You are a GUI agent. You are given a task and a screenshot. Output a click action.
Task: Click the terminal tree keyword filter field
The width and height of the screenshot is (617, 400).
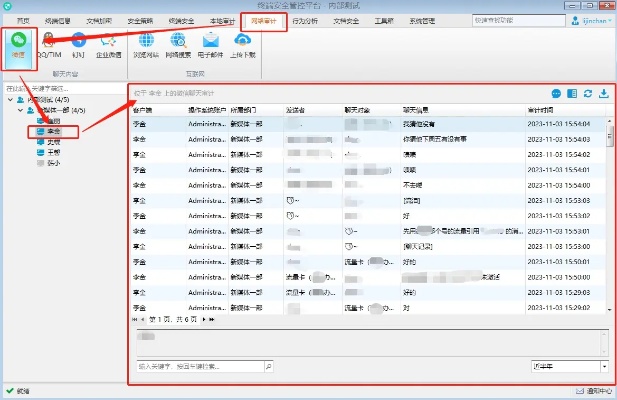pyautogui.click(x=65, y=88)
